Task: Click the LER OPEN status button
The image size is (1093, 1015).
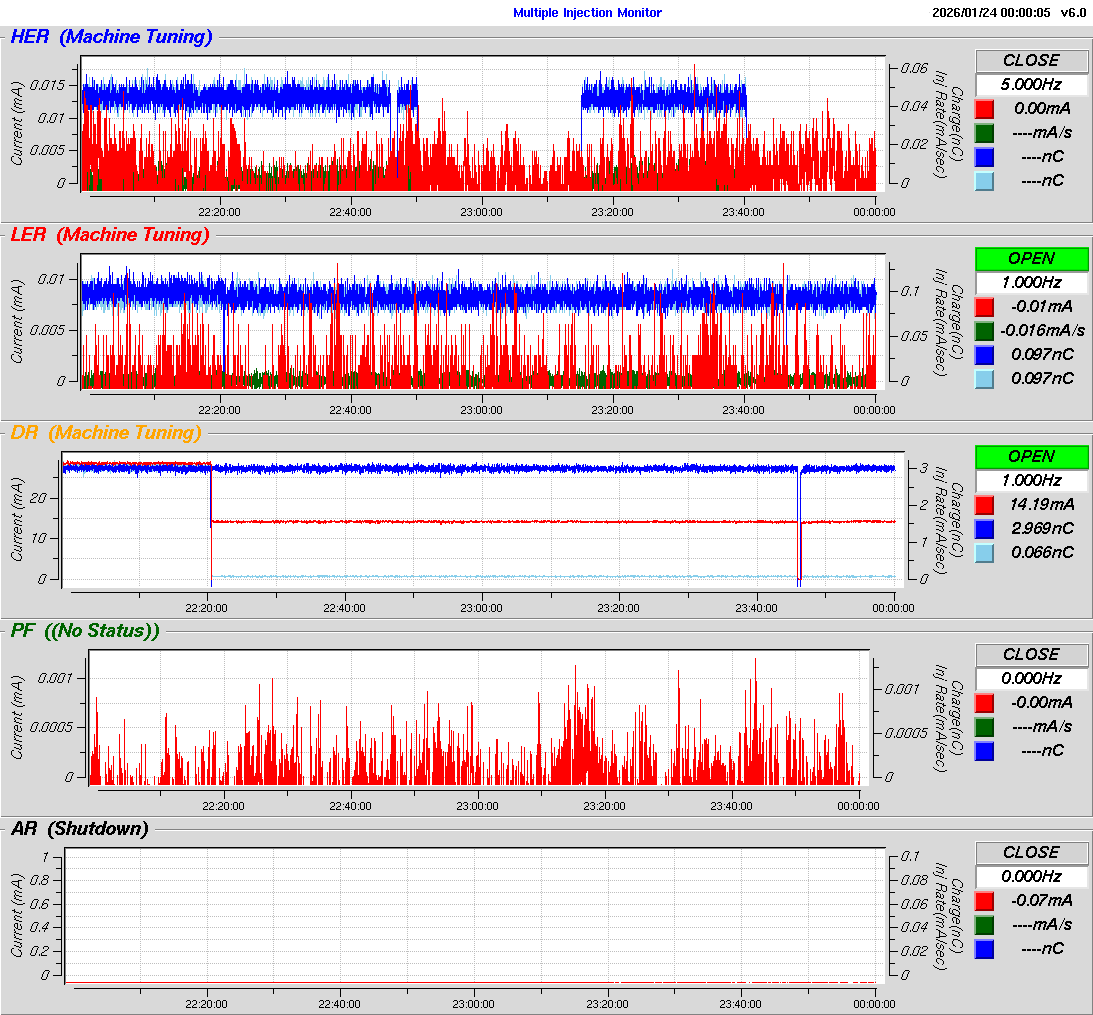Action: (x=1031, y=258)
